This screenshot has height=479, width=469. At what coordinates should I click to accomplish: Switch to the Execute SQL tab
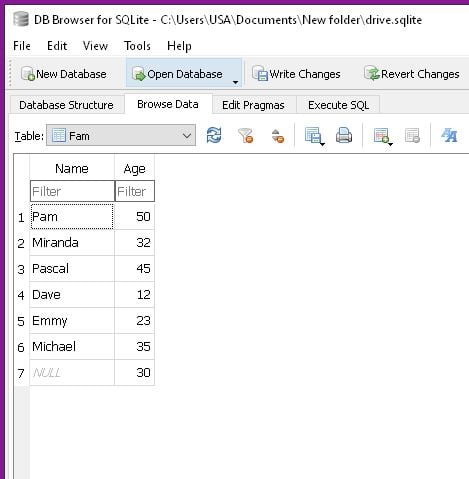click(338, 105)
